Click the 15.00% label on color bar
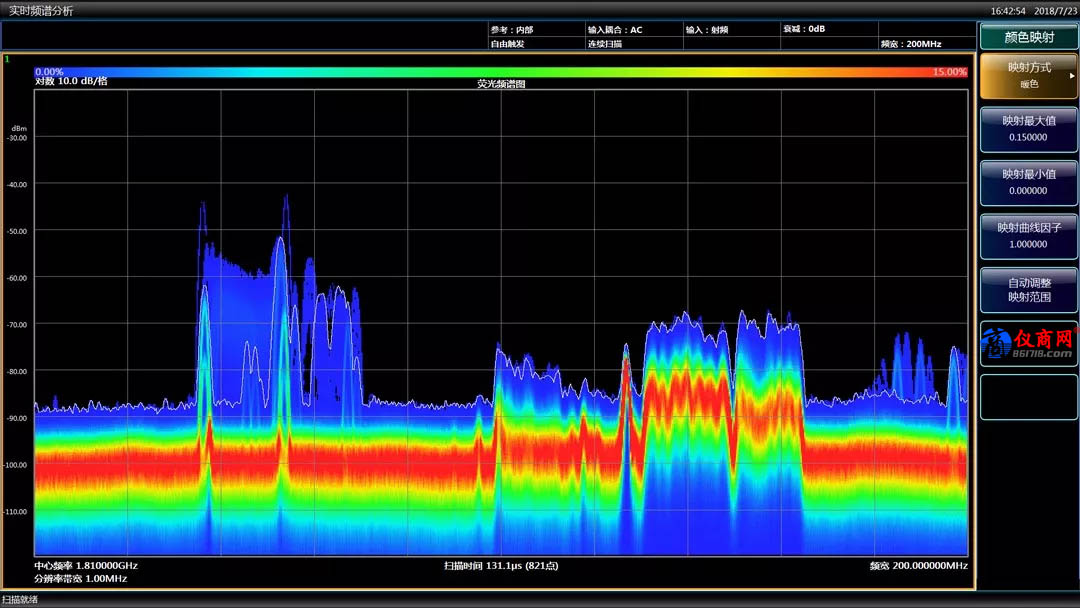The image size is (1080, 608). pyautogui.click(x=950, y=72)
